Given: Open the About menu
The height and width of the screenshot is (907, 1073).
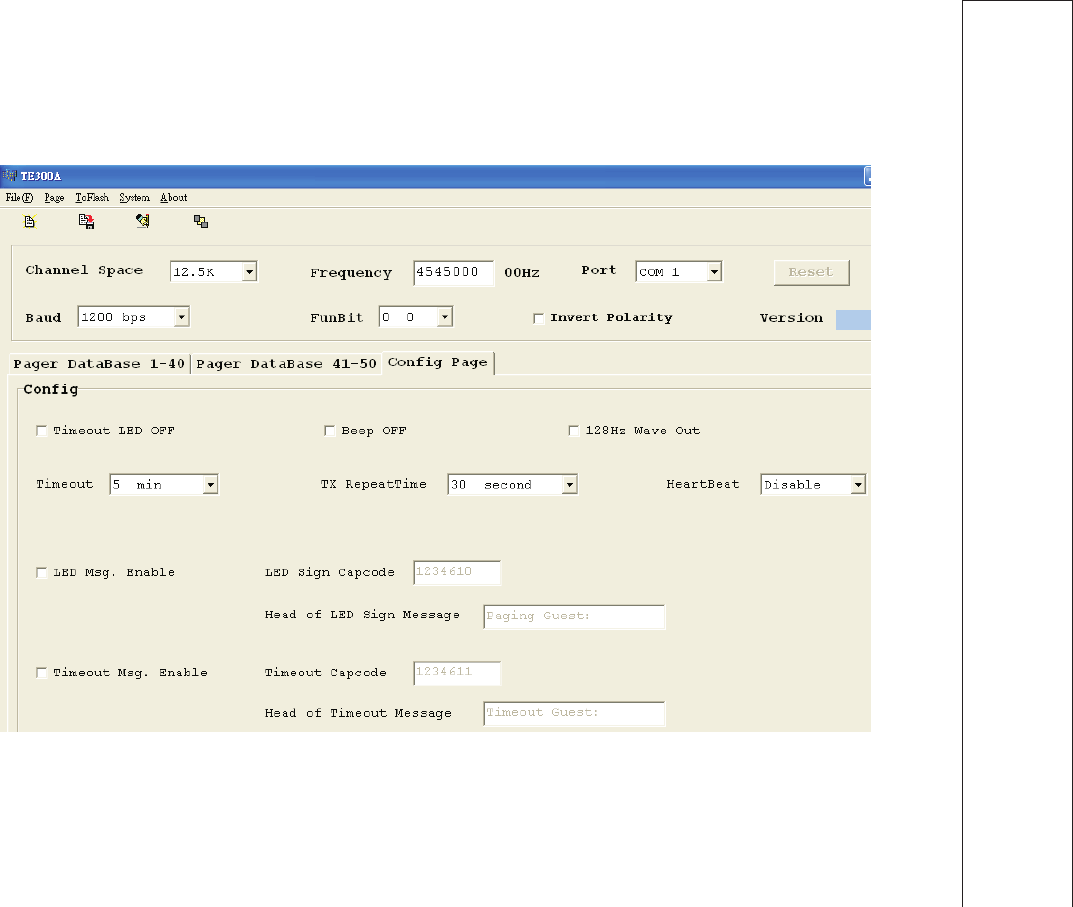Looking at the screenshot, I should tap(174, 198).
